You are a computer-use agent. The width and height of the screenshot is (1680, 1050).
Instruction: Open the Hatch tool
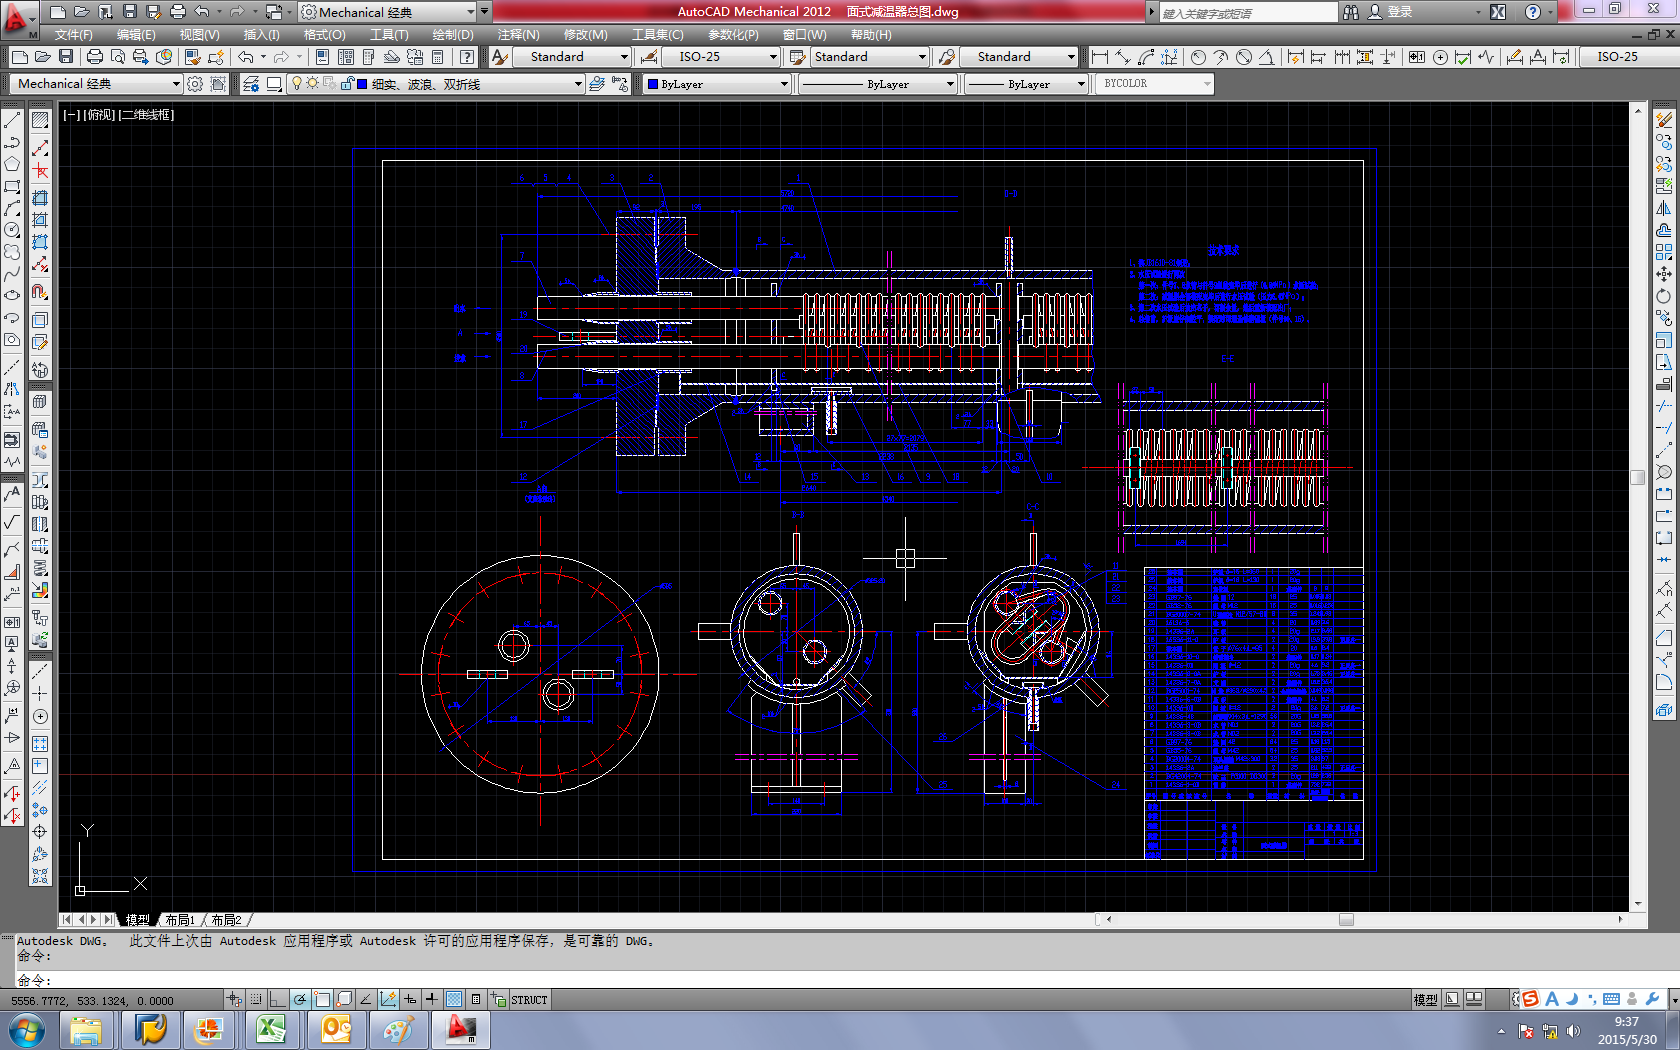click(40, 118)
